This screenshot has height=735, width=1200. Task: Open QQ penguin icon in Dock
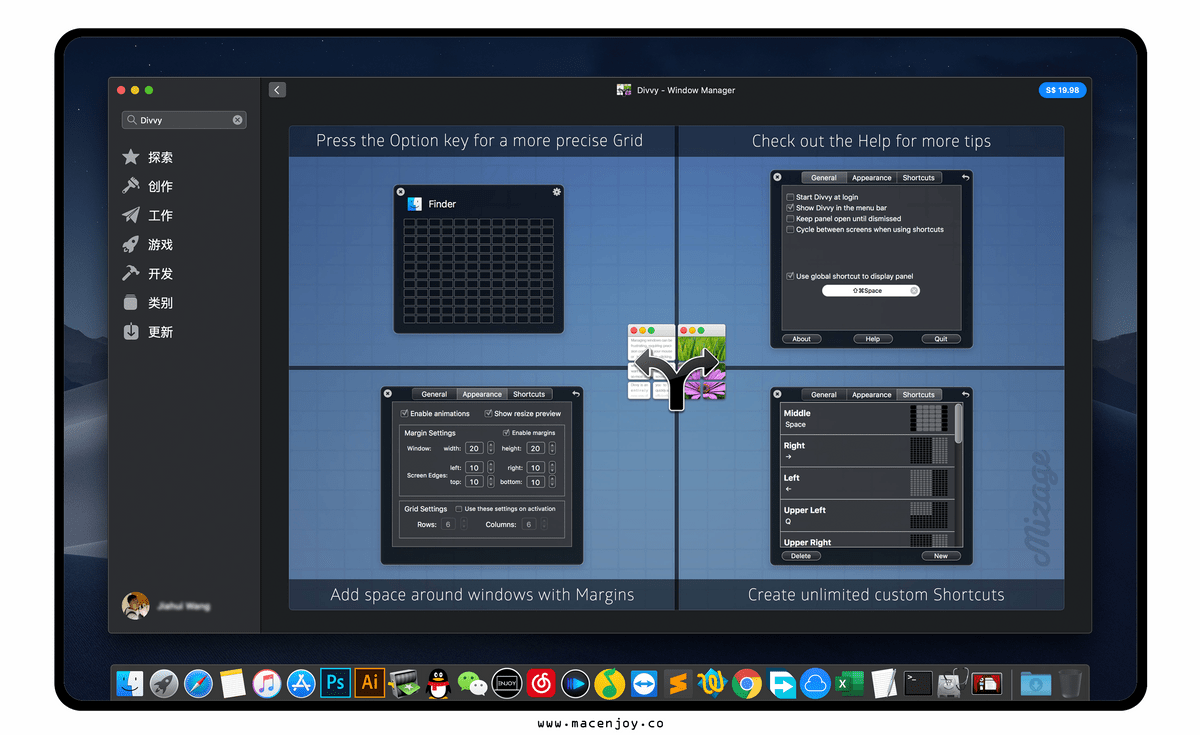(437, 683)
